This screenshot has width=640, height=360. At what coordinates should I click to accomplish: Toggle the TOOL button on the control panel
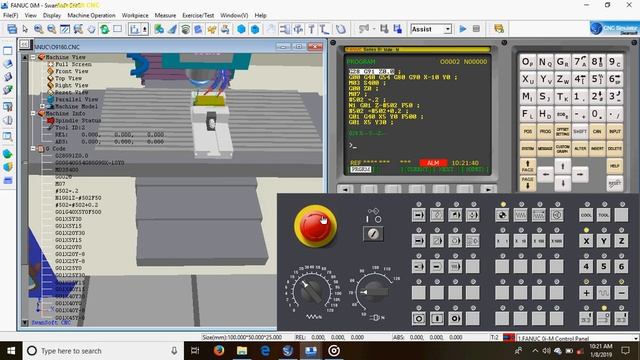click(604, 215)
